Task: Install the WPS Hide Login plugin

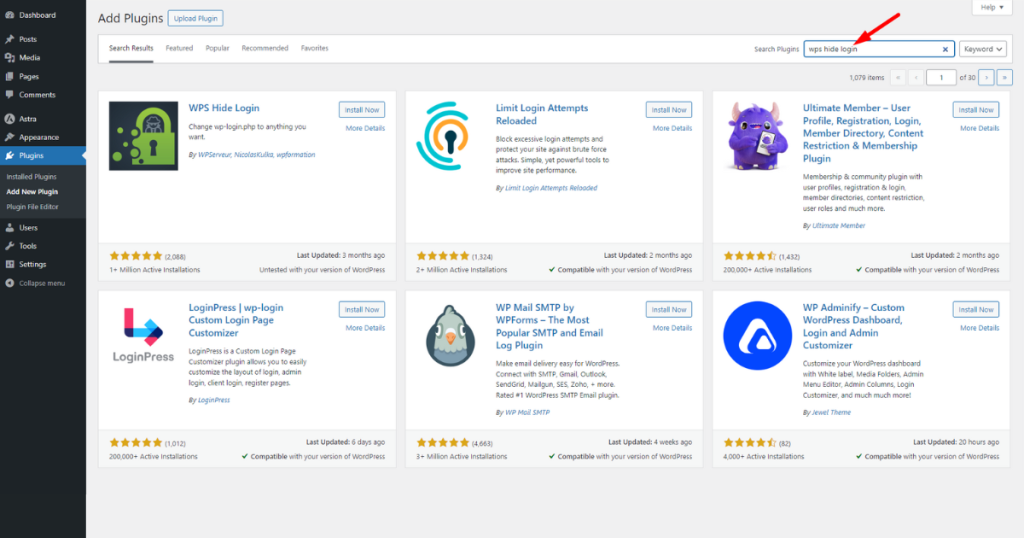Action: tap(362, 110)
